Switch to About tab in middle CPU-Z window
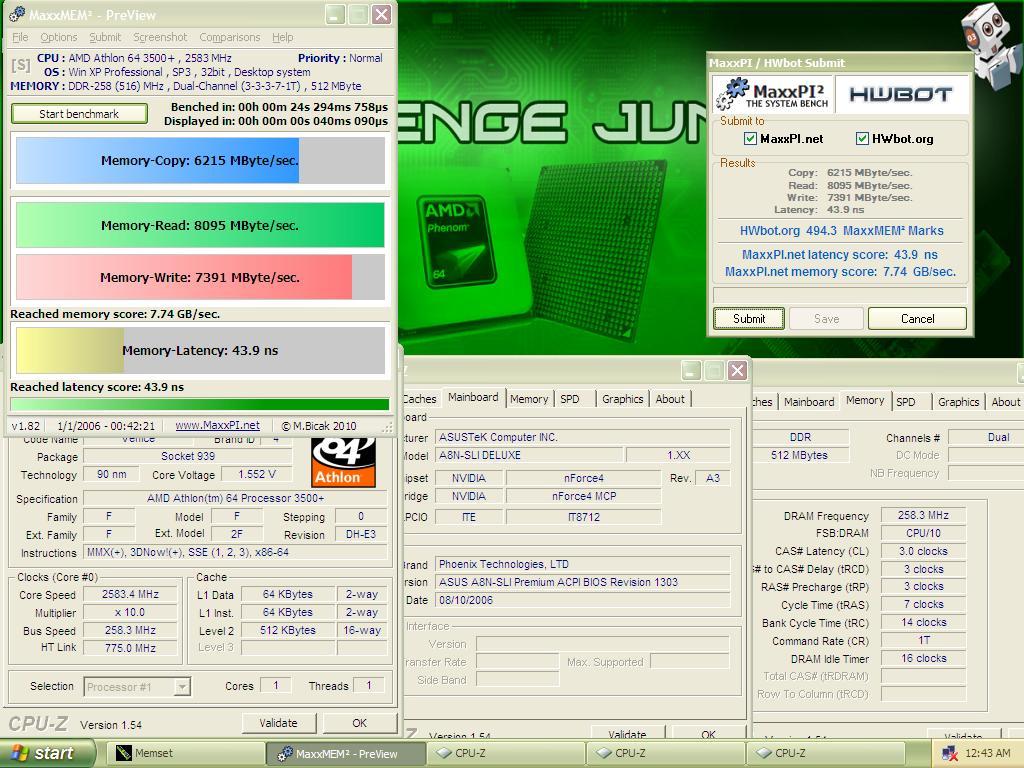 [670, 399]
